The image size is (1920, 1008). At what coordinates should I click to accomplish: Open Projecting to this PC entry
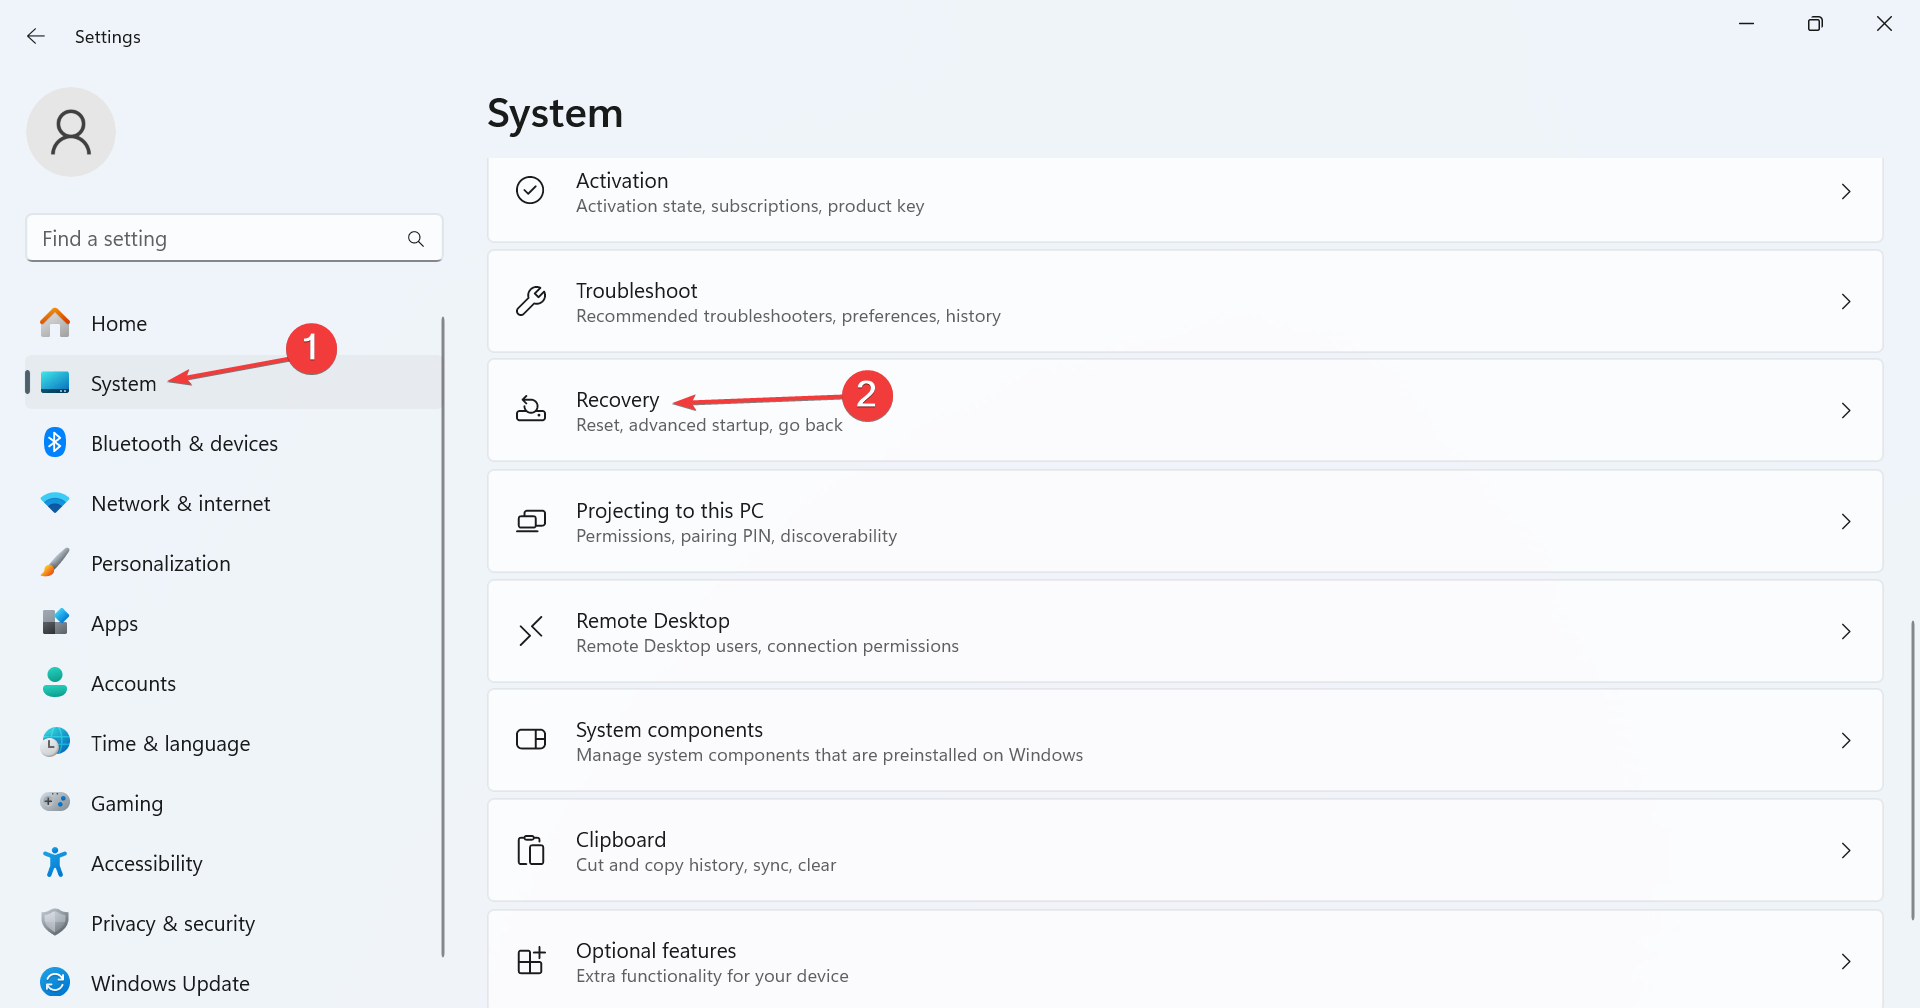click(x=1185, y=521)
